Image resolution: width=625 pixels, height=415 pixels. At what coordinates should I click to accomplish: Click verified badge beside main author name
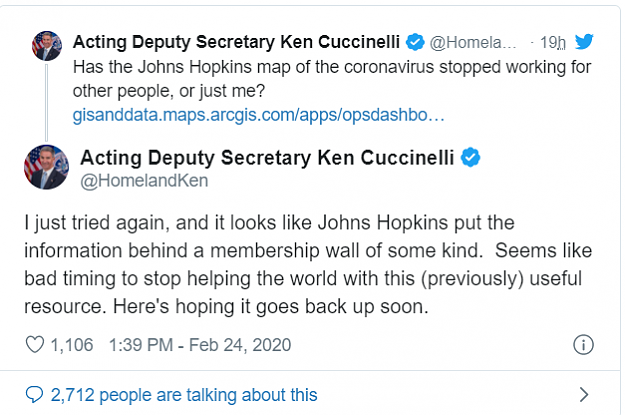tap(470, 157)
